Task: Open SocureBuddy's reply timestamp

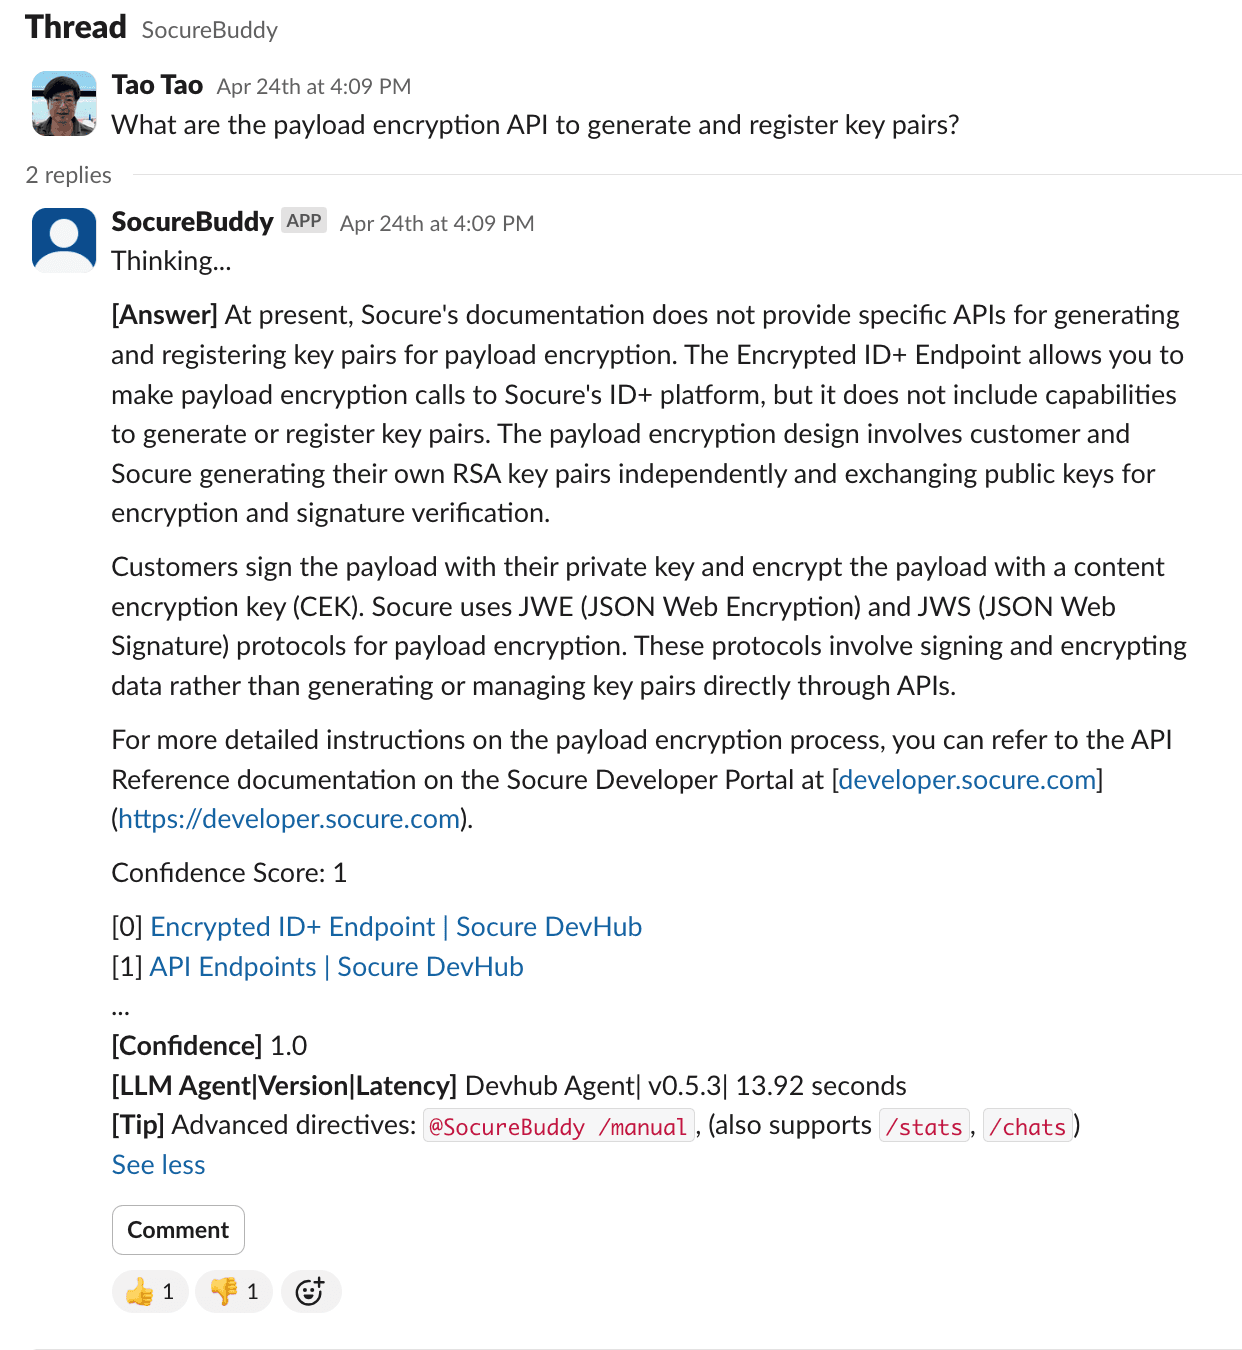Action: click(437, 224)
